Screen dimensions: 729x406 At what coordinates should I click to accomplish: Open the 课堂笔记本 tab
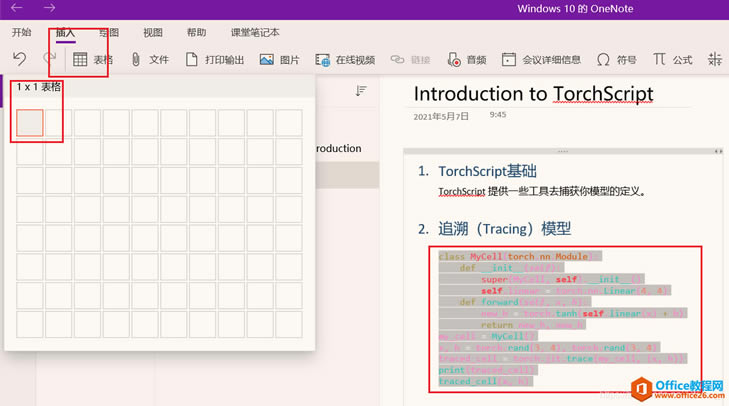pos(255,32)
